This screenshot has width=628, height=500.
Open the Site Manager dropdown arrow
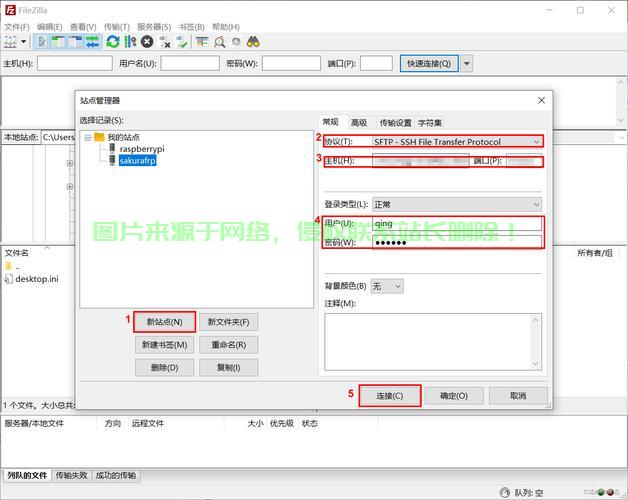[24, 42]
